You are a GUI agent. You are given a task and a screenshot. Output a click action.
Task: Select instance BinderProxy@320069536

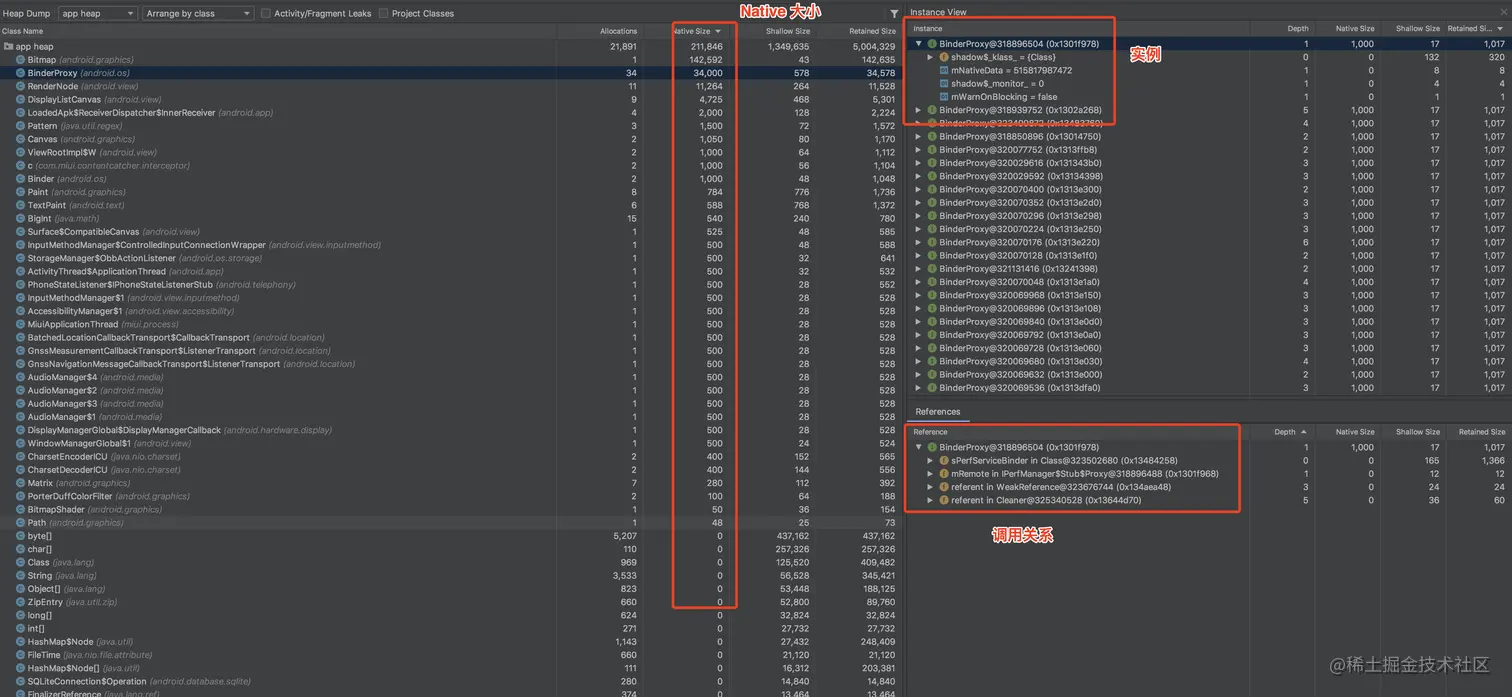coord(1208,387)
